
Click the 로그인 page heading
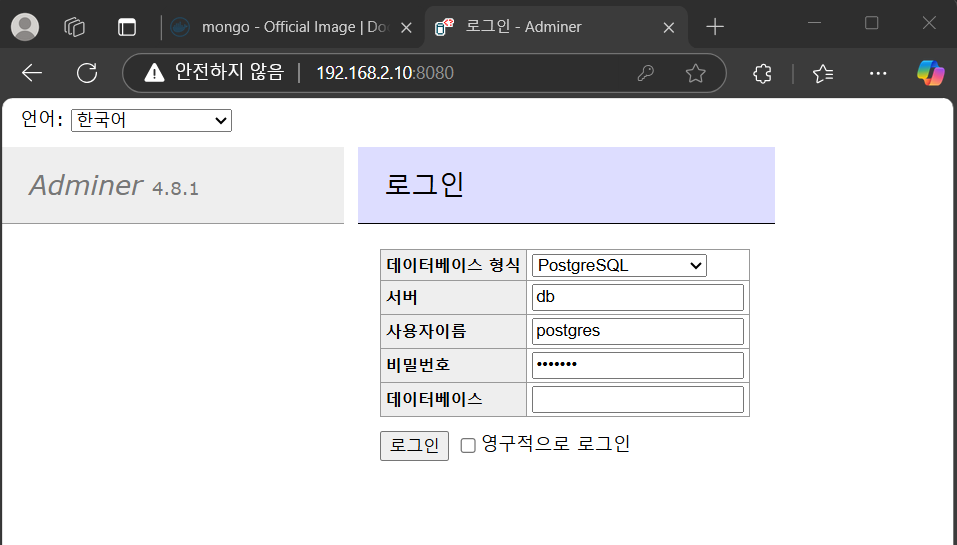425,184
